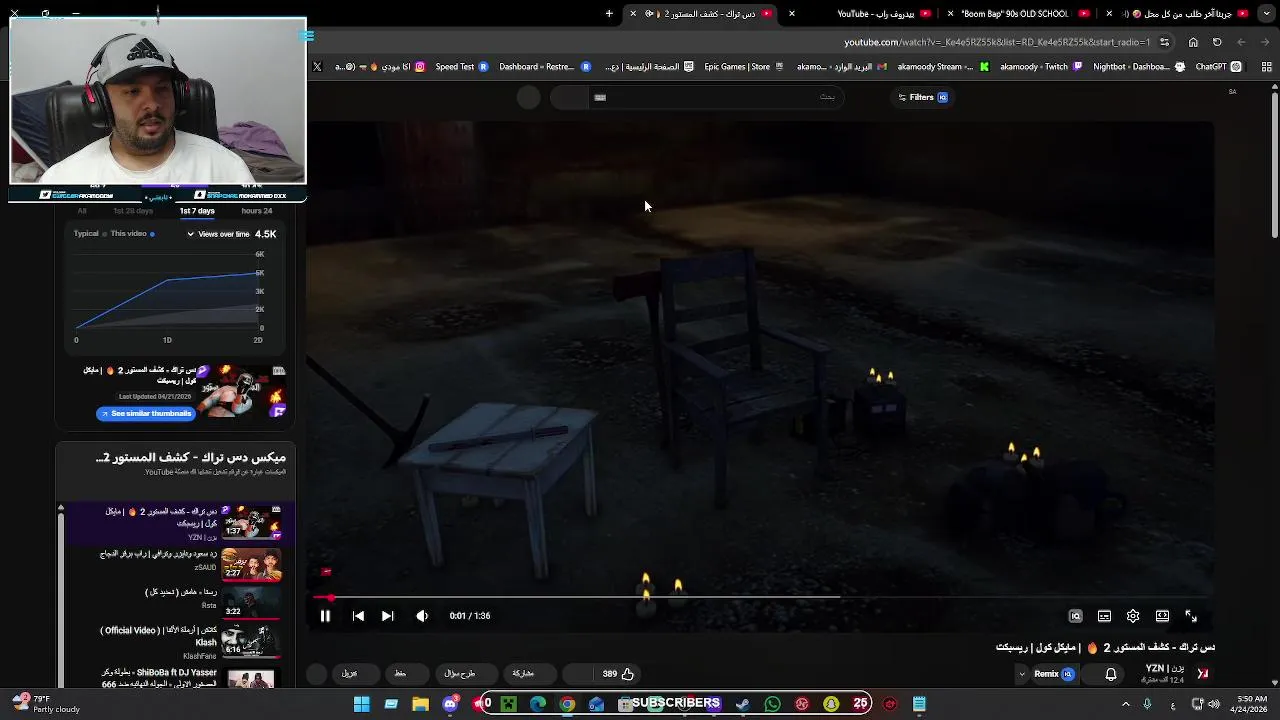
Task: Select the 'Last 7 days' tab
Action: point(197,211)
